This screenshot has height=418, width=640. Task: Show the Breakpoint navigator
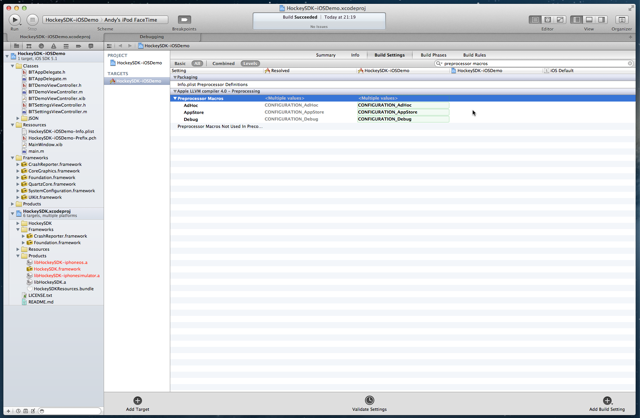(x=78, y=46)
